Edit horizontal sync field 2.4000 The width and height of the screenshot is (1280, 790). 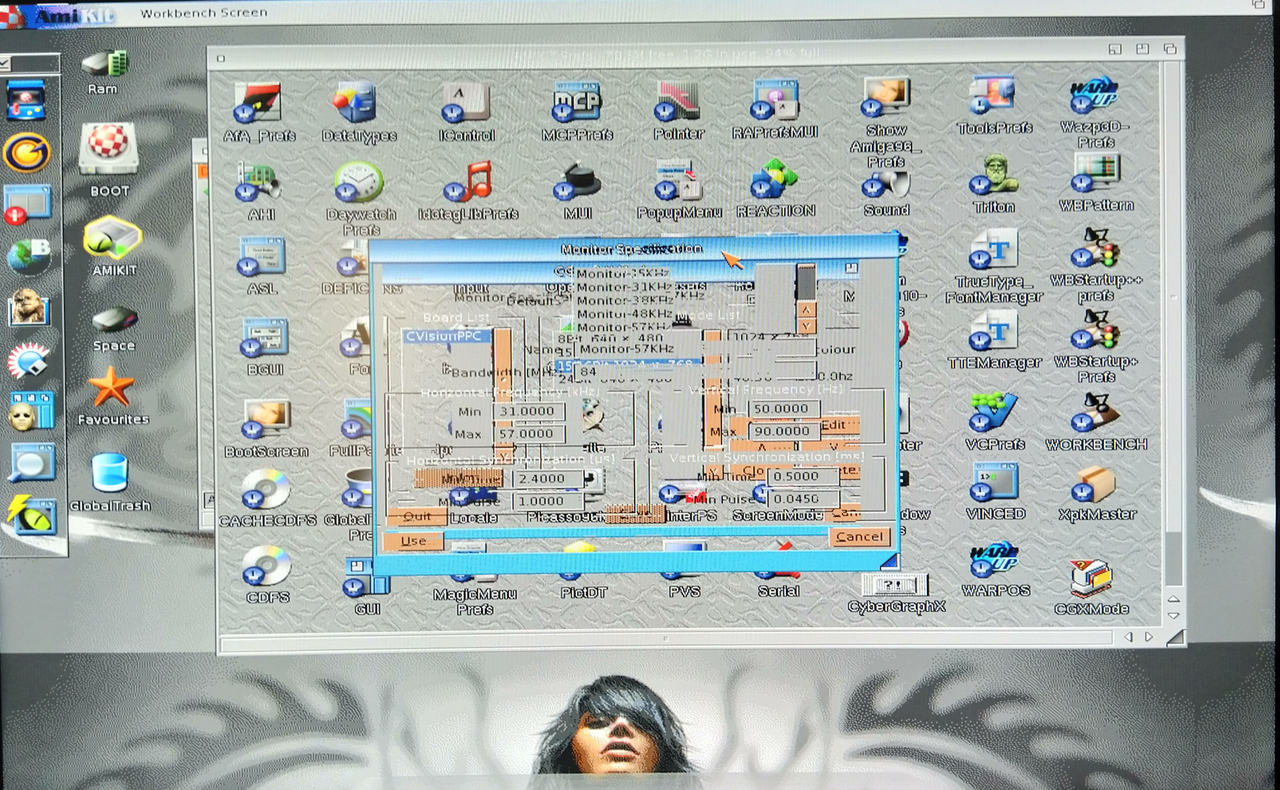(546, 479)
